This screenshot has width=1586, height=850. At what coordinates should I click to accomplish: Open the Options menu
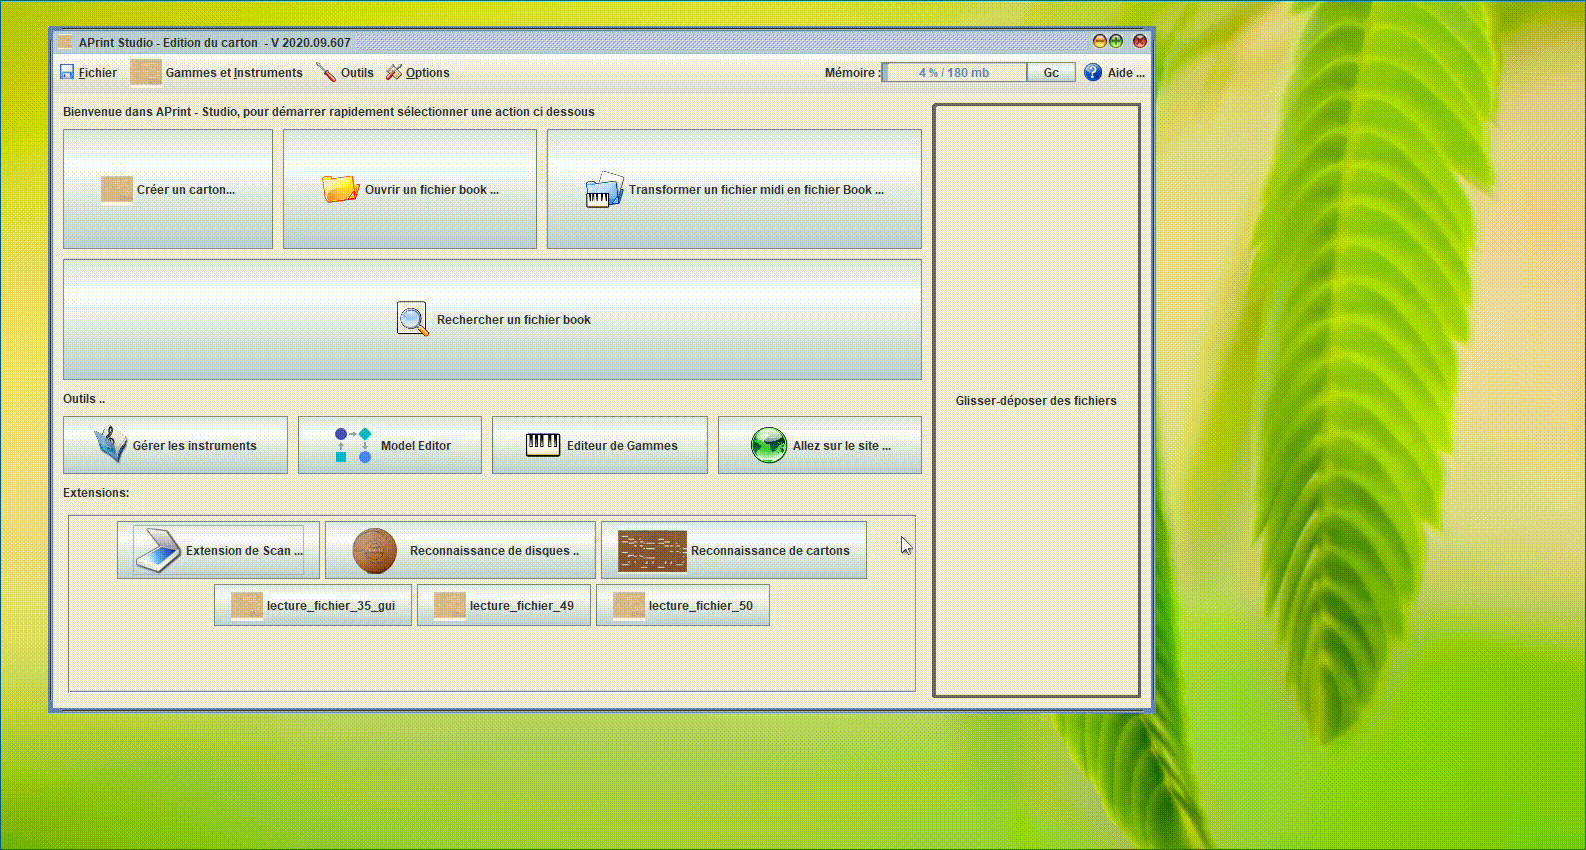[x=418, y=72]
